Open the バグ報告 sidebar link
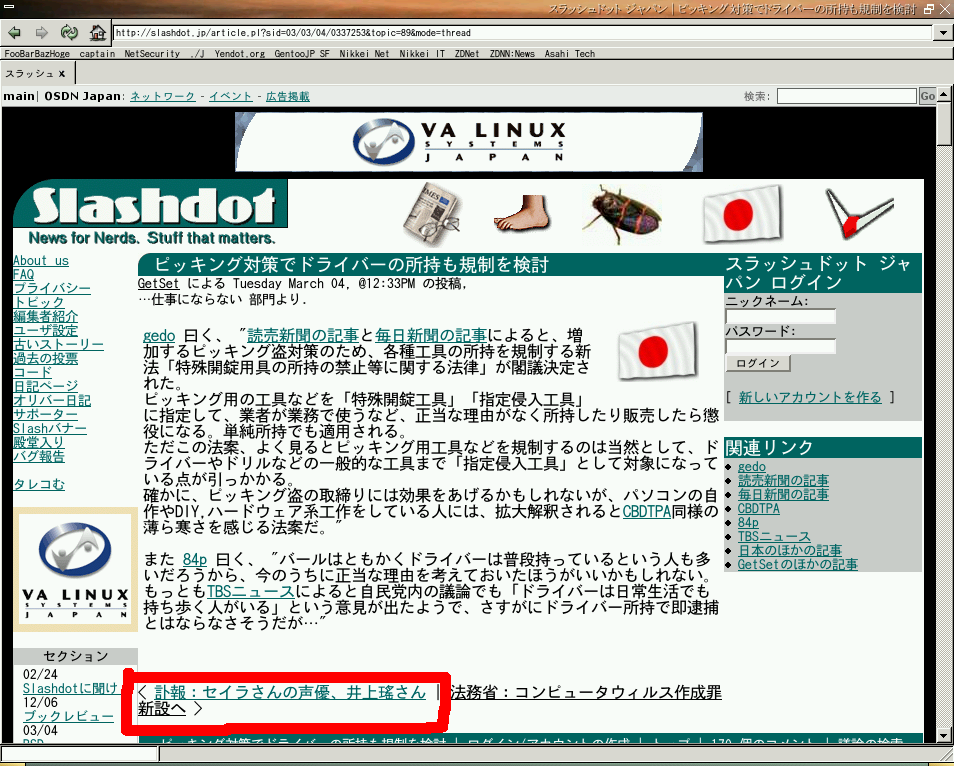 (x=39, y=456)
